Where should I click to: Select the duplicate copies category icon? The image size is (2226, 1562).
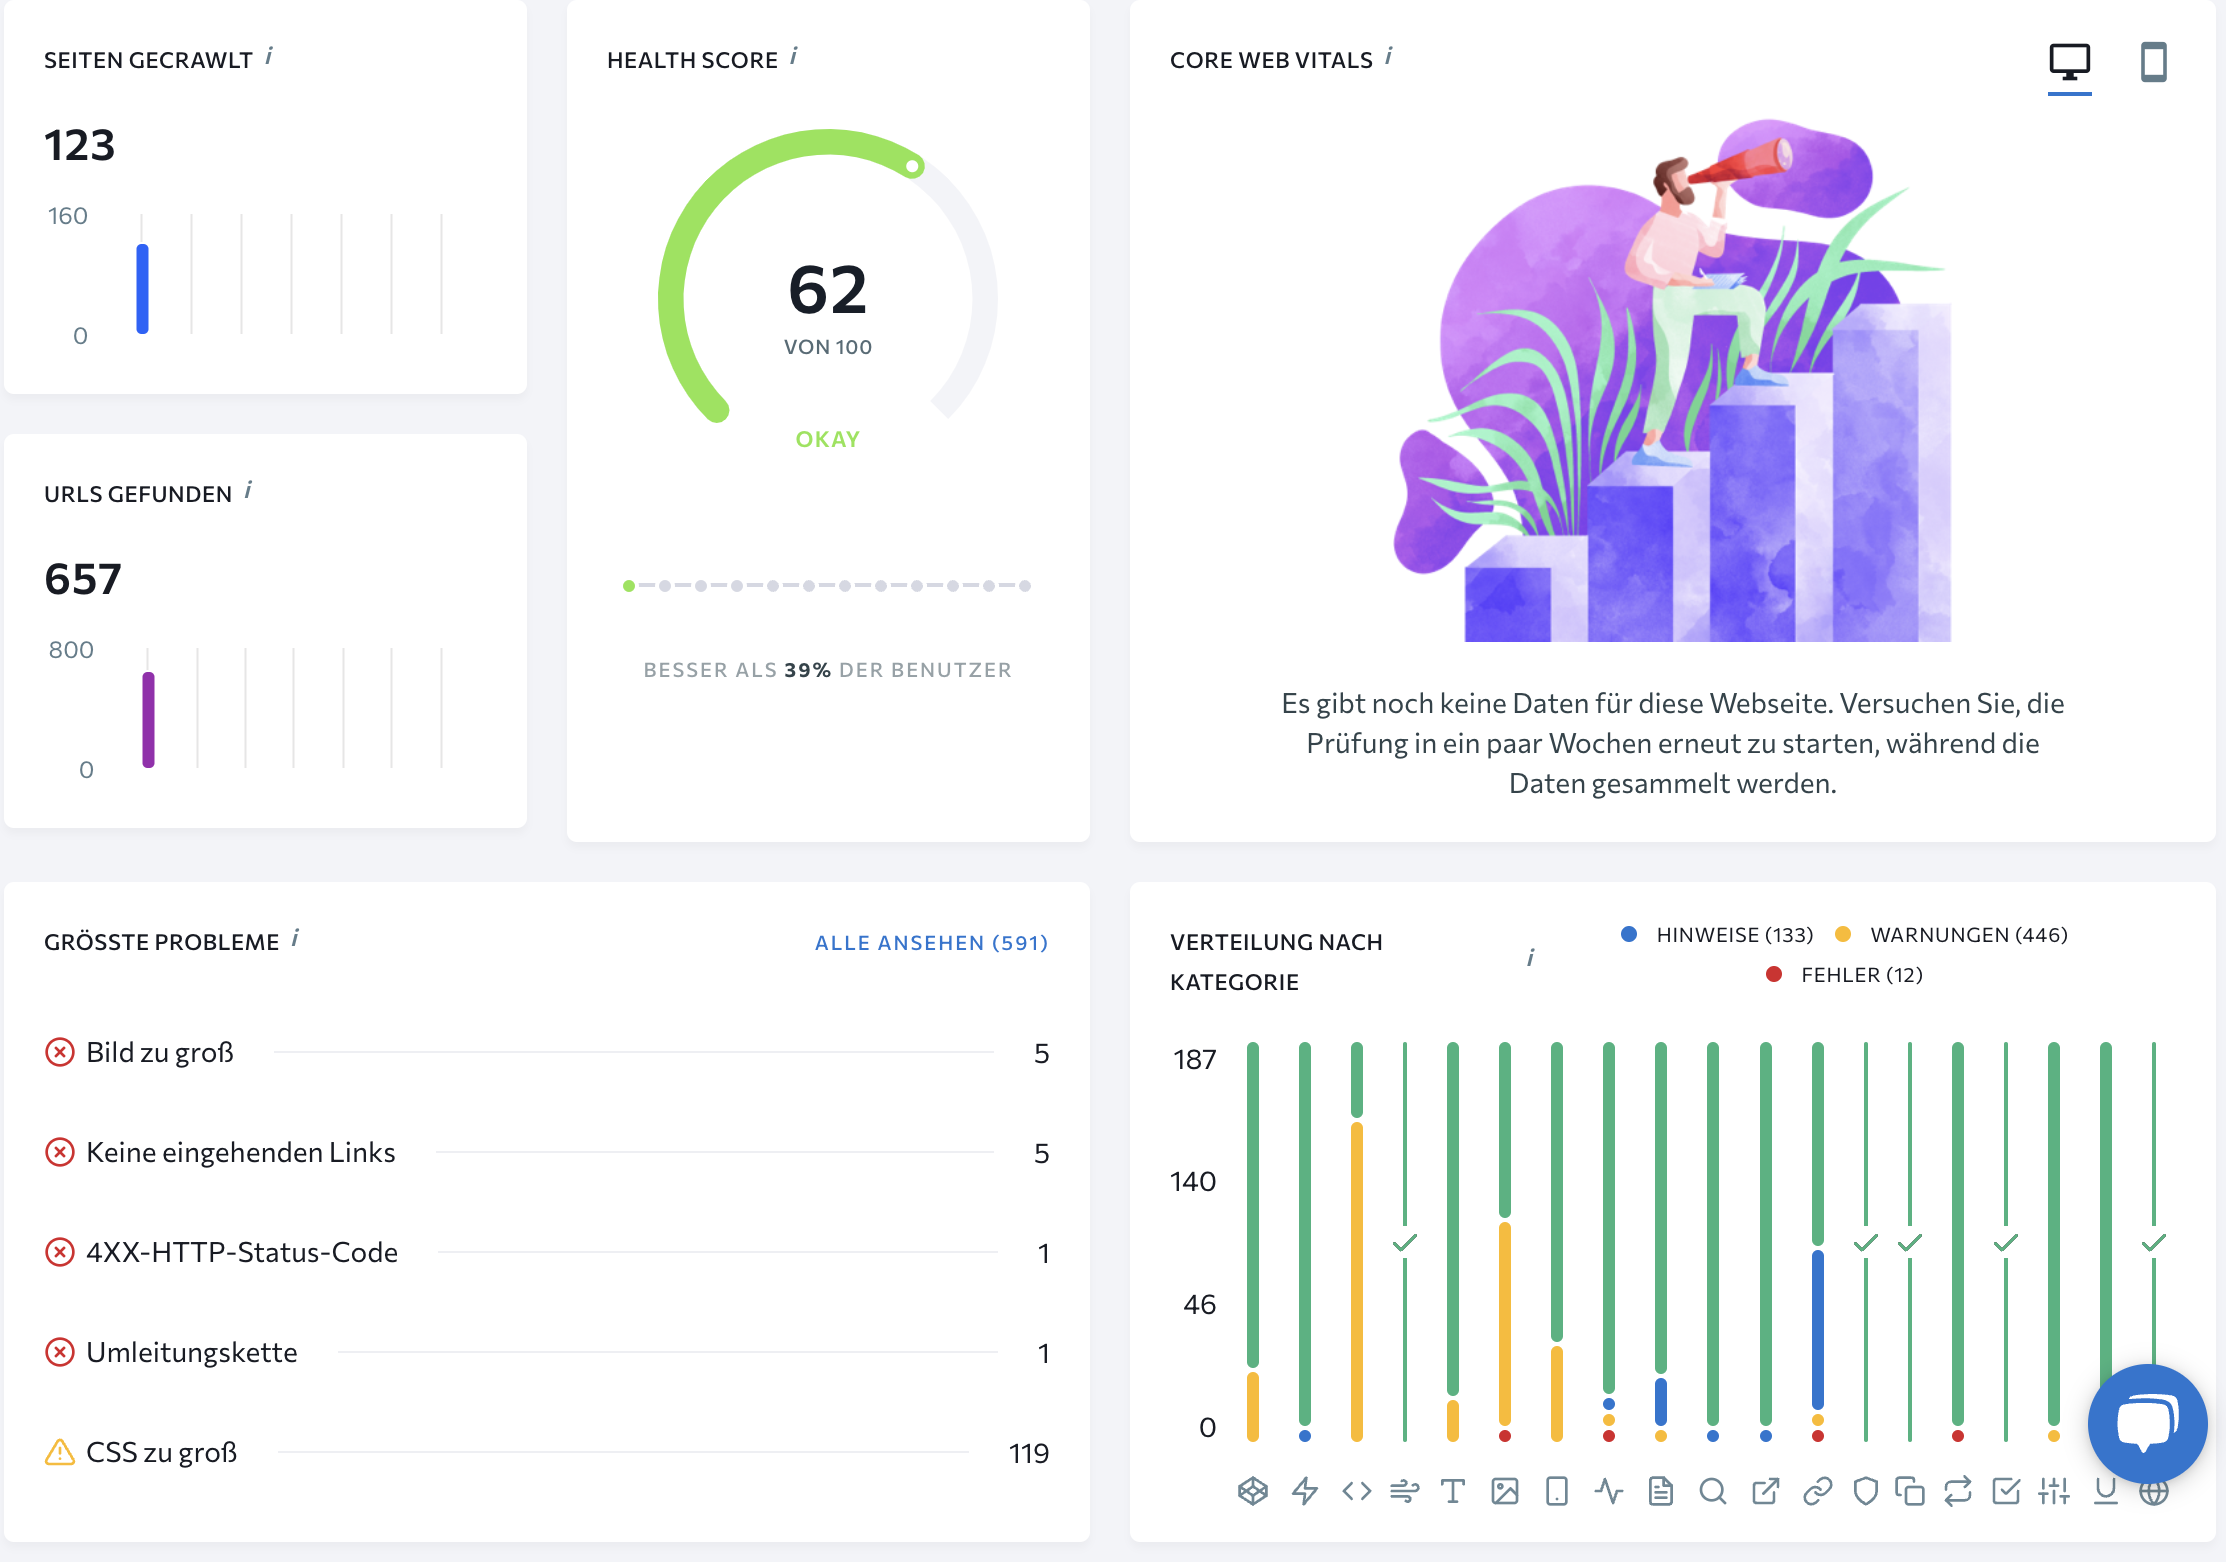1909,1491
